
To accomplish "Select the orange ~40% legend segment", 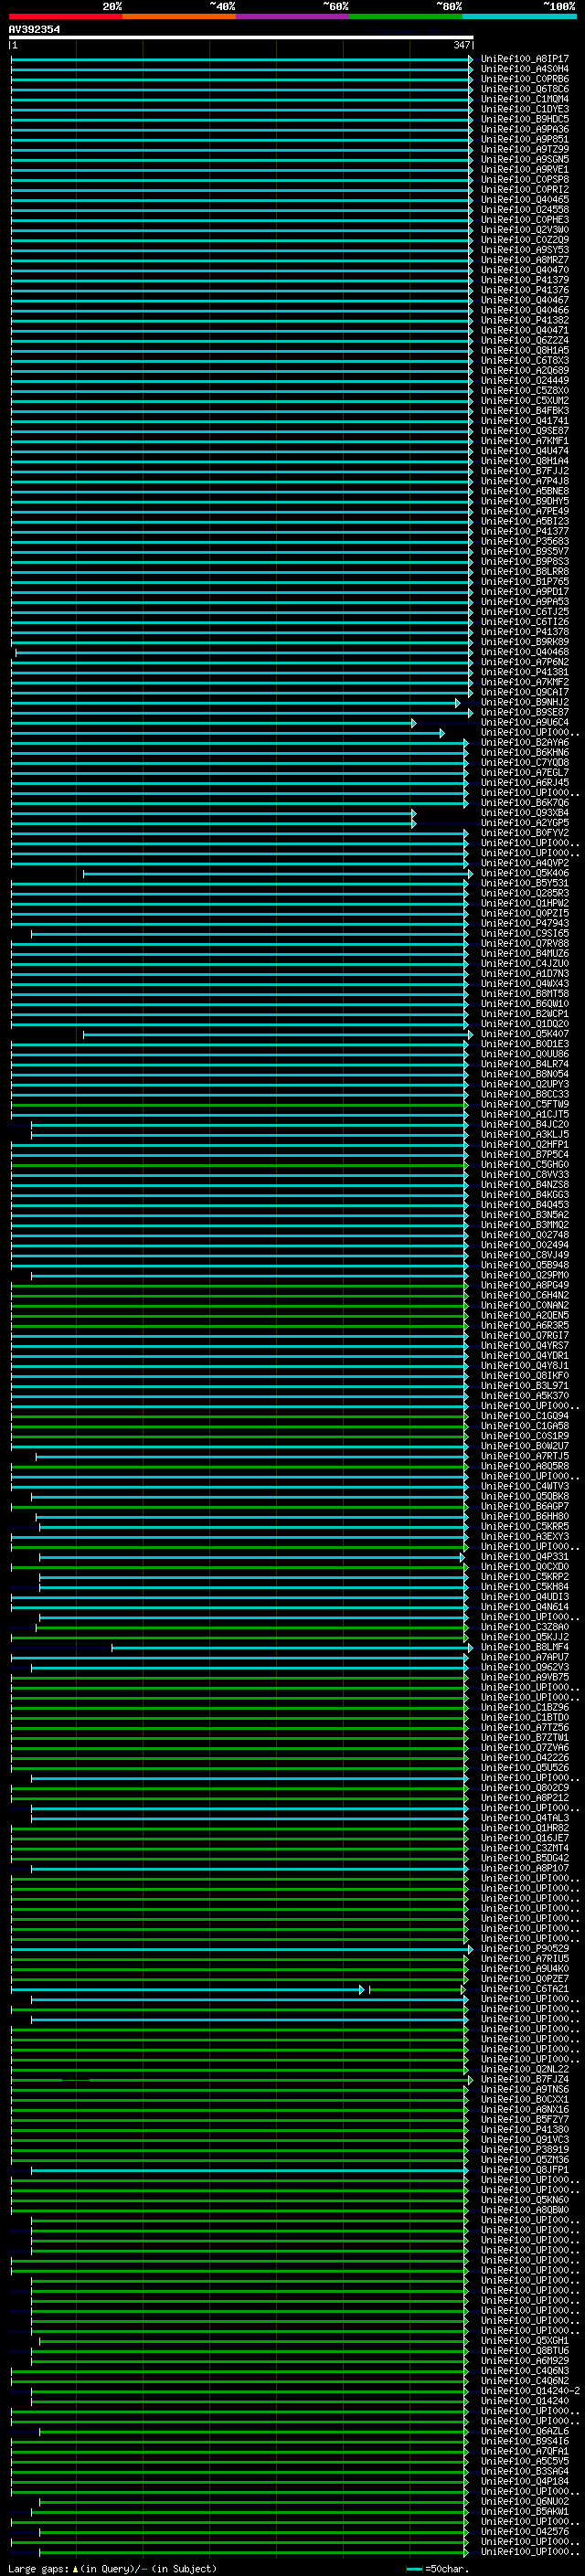I will 179,16.
